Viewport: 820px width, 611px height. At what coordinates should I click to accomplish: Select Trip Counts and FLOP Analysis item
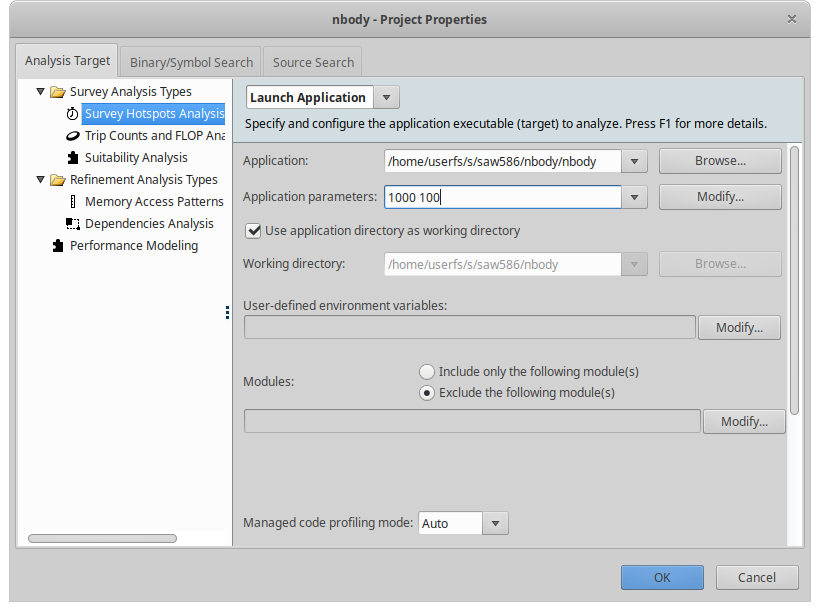coord(154,135)
